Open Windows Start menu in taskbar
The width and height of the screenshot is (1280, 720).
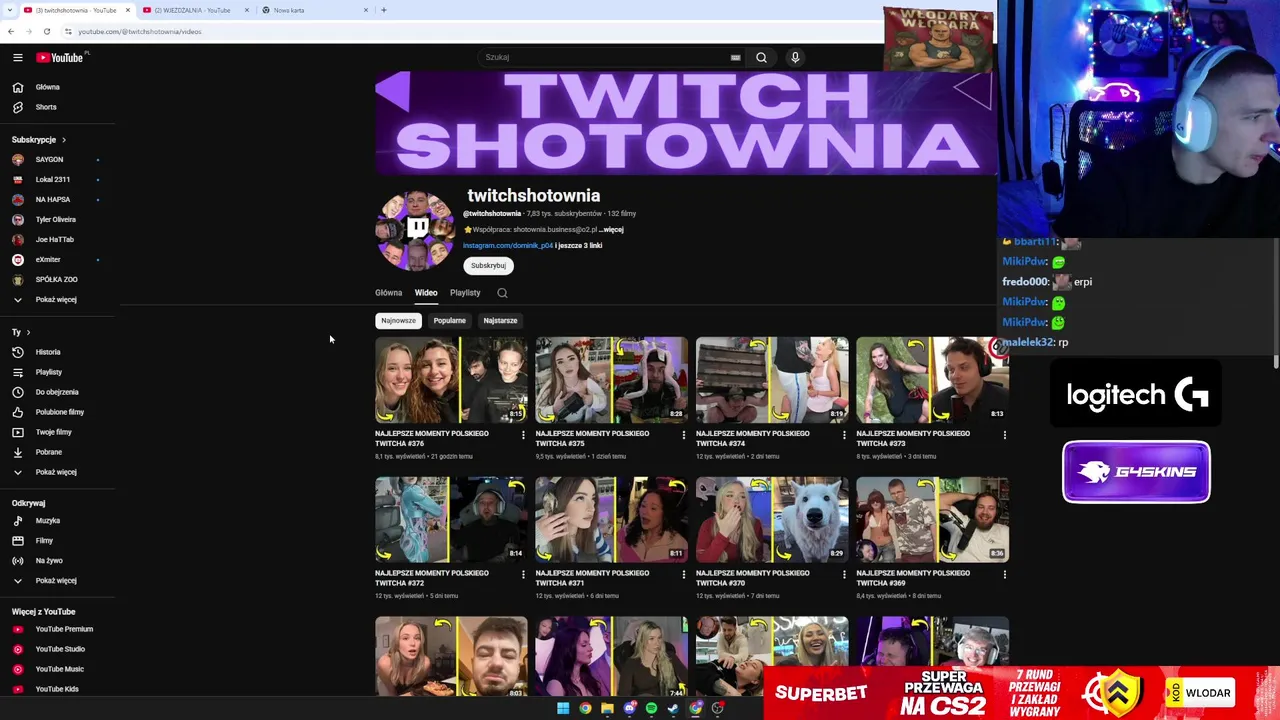pos(563,708)
